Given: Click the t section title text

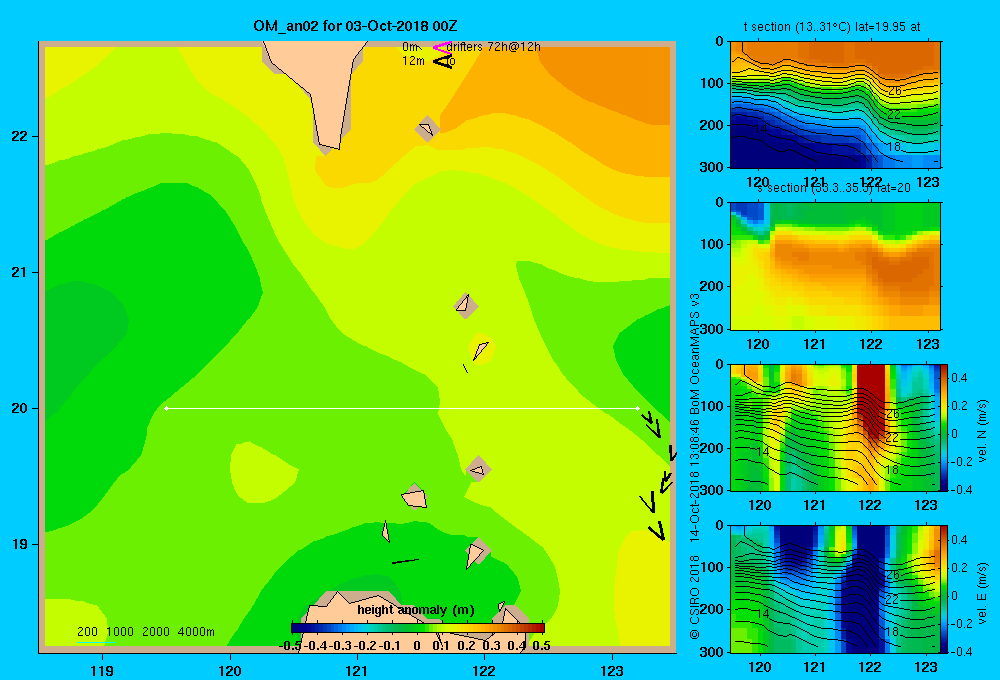Looking at the screenshot, I should (832, 27).
